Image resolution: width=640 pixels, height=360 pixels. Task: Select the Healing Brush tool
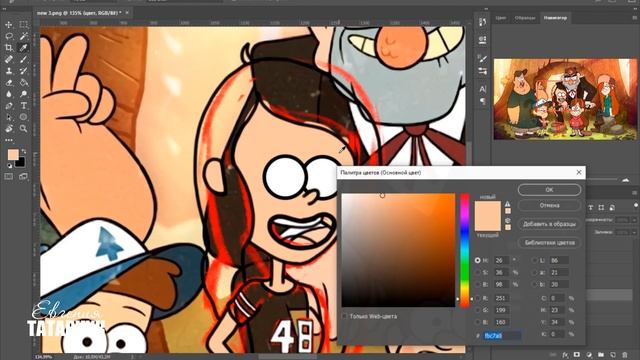pyautogui.click(x=9, y=60)
